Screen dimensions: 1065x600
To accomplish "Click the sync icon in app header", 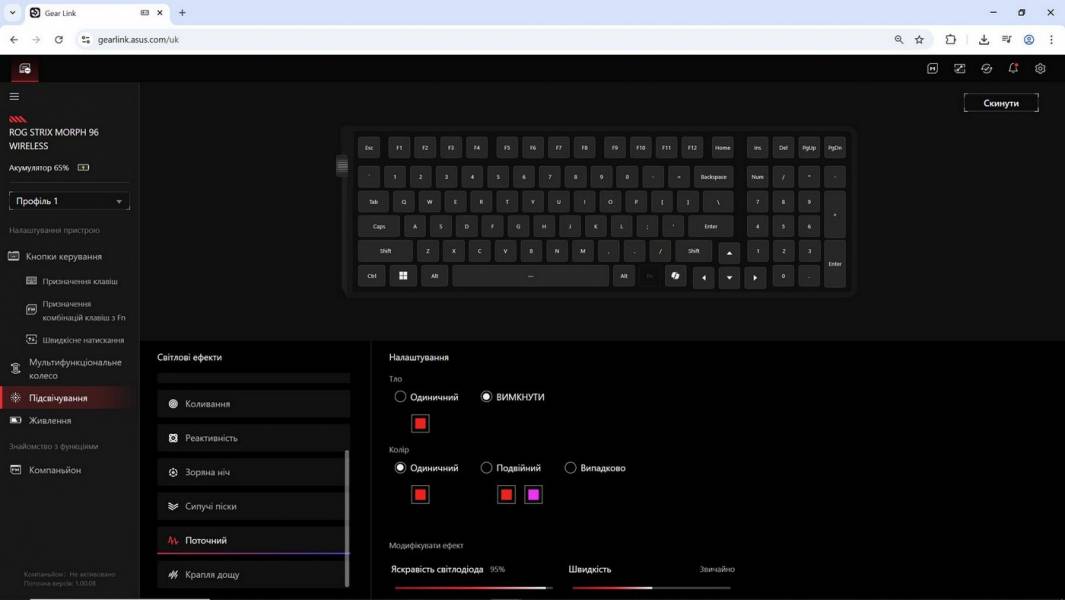I will pos(986,69).
